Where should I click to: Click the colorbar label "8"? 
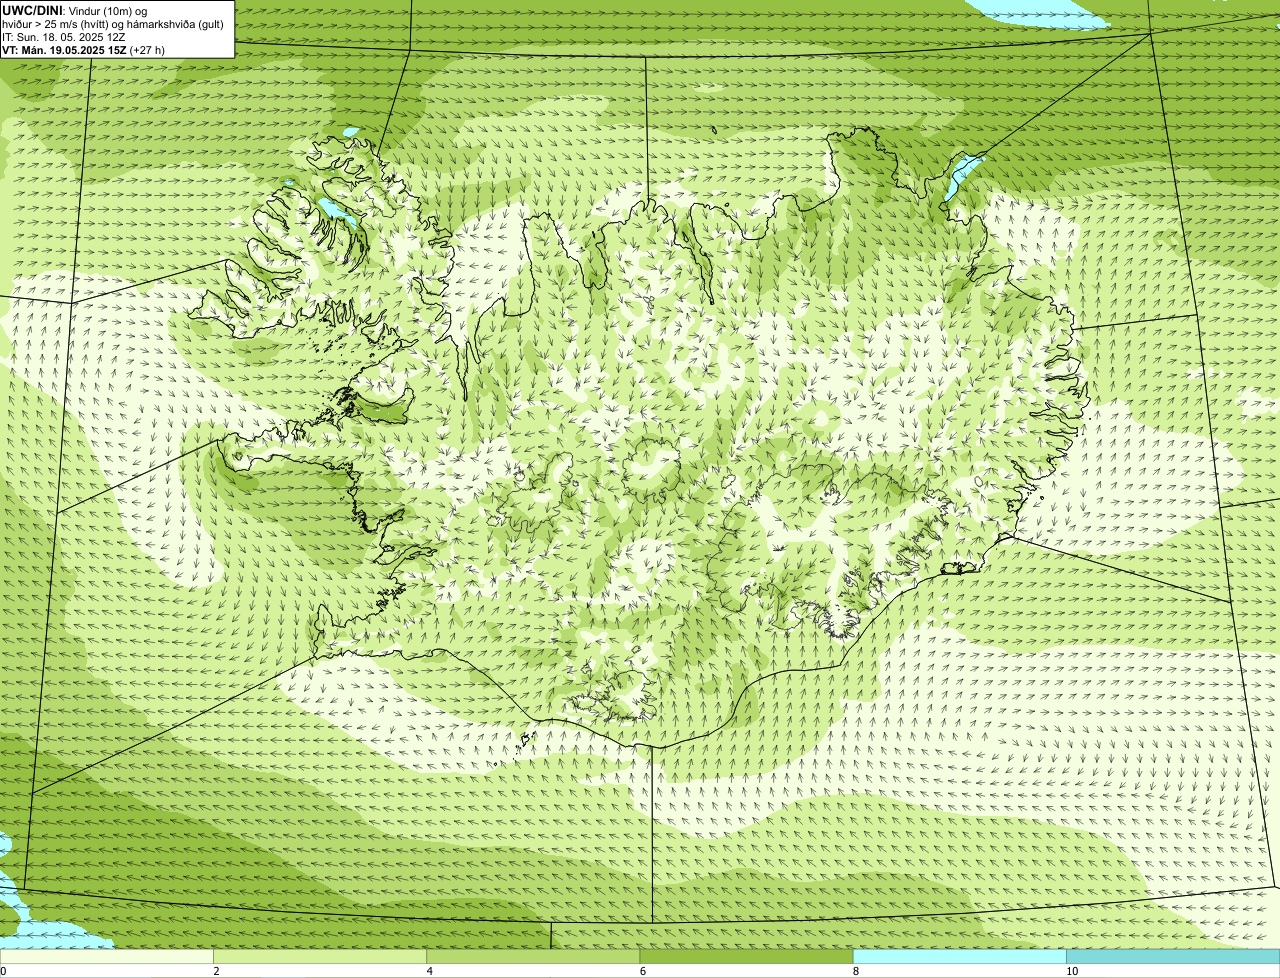coord(855,971)
